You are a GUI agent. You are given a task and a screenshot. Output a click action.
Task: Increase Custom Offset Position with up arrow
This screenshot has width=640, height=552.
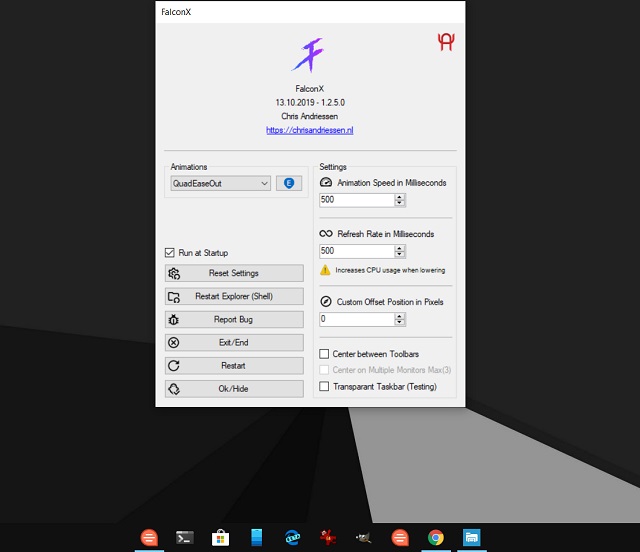coord(400,316)
